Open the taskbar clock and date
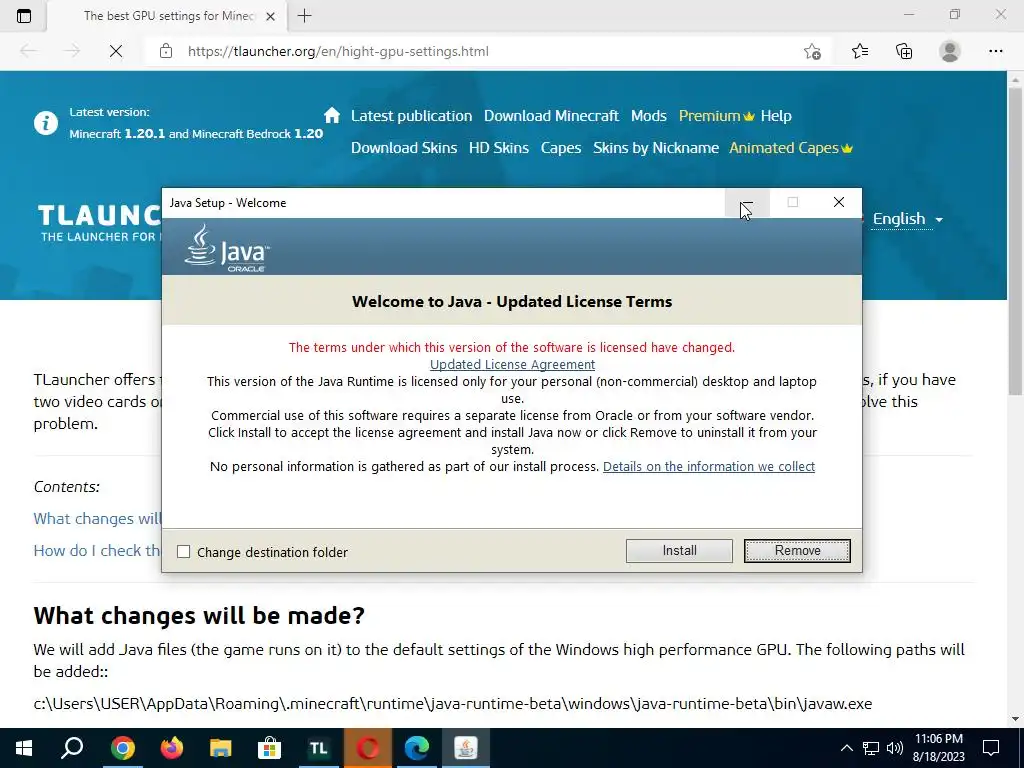Image resolution: width=1024 pixels, height=768 pixels. click(x=938, y=748)
